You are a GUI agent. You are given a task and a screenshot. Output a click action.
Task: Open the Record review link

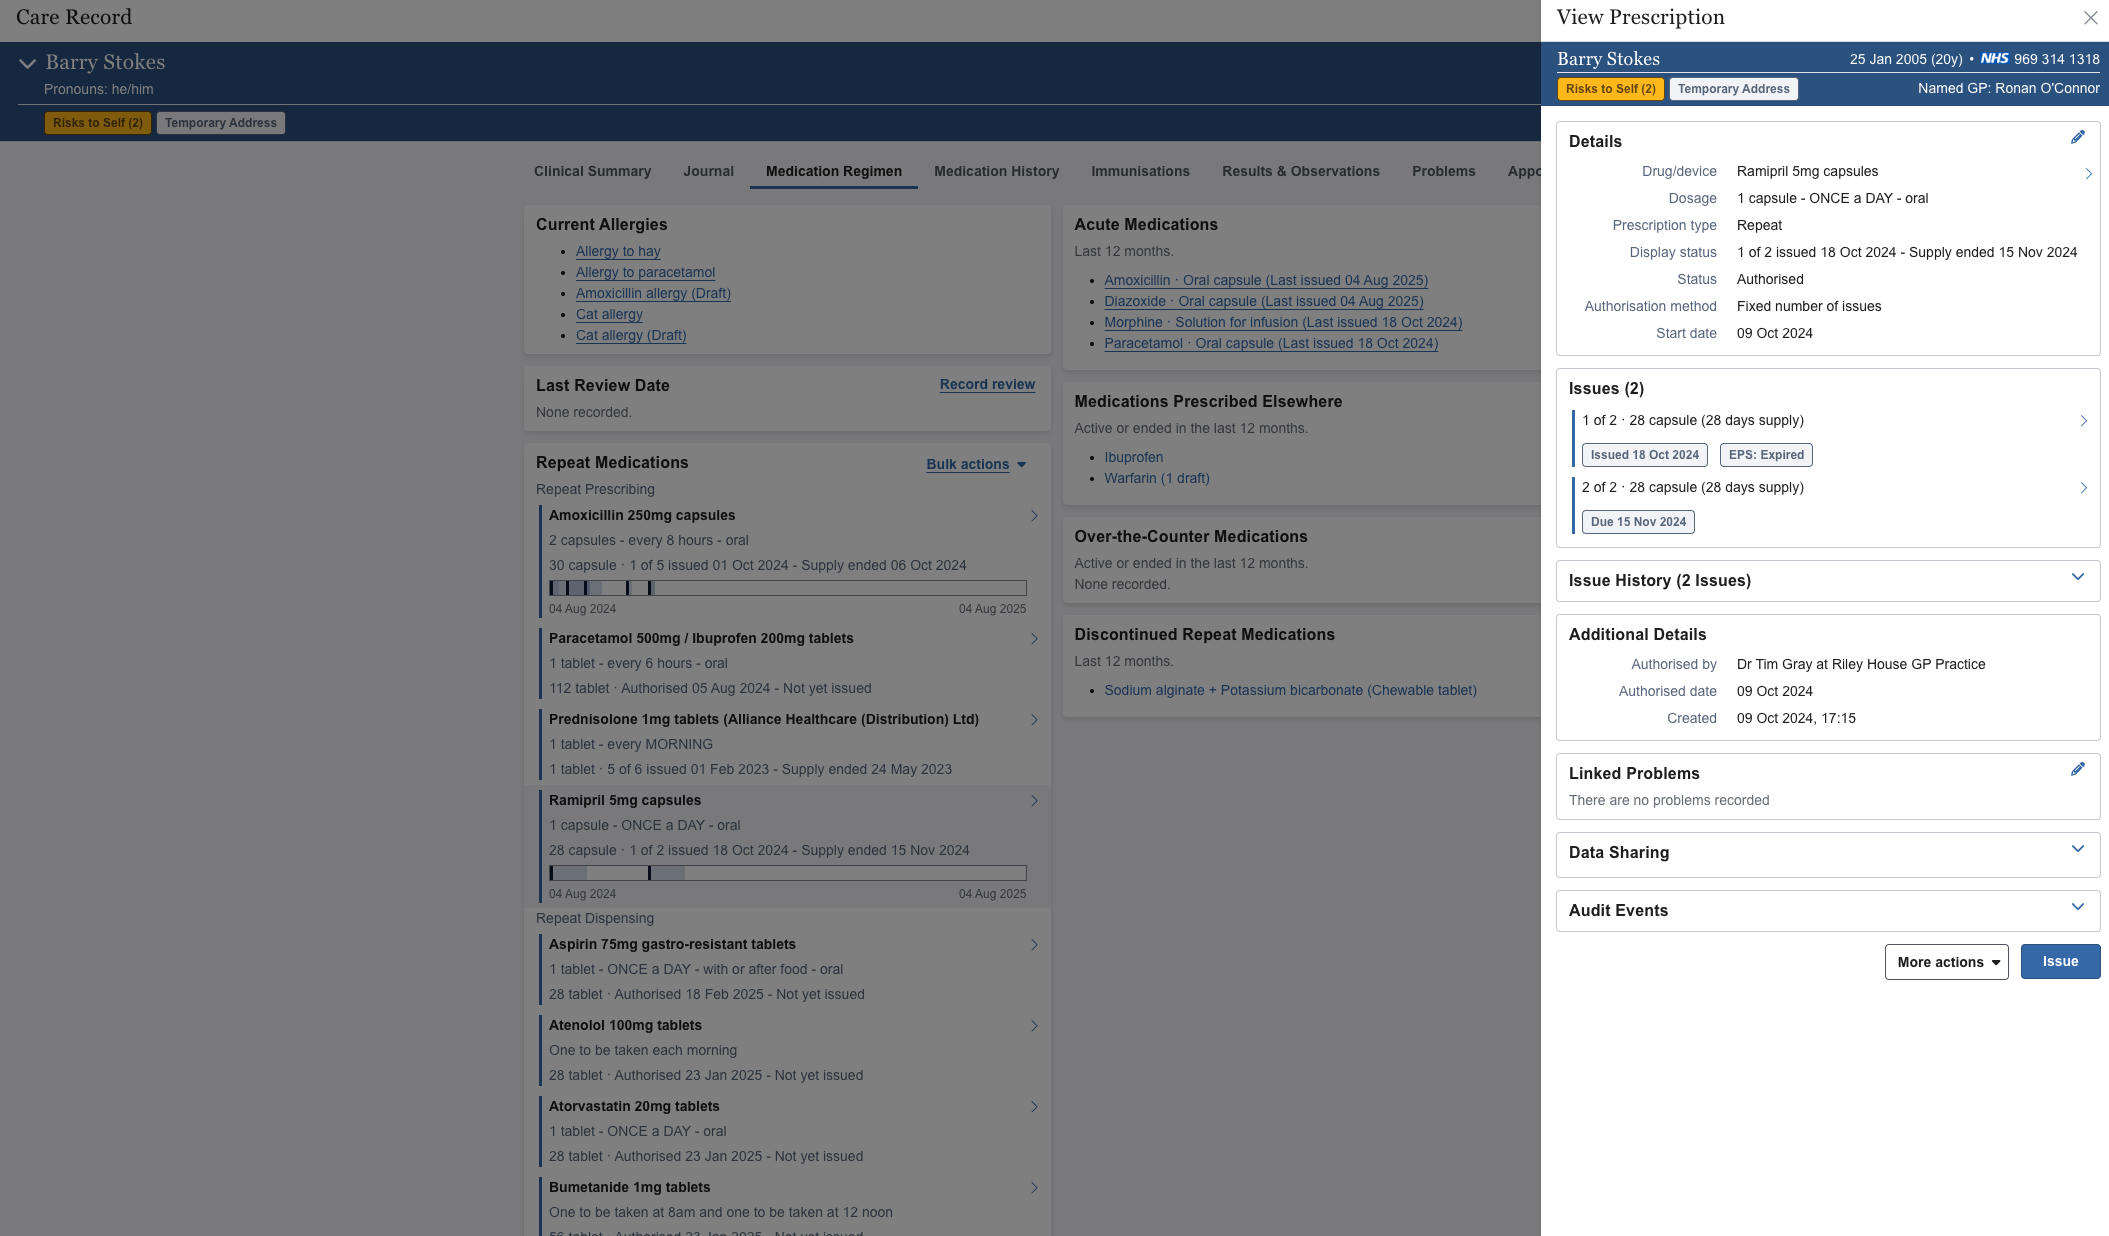point(986,384)
